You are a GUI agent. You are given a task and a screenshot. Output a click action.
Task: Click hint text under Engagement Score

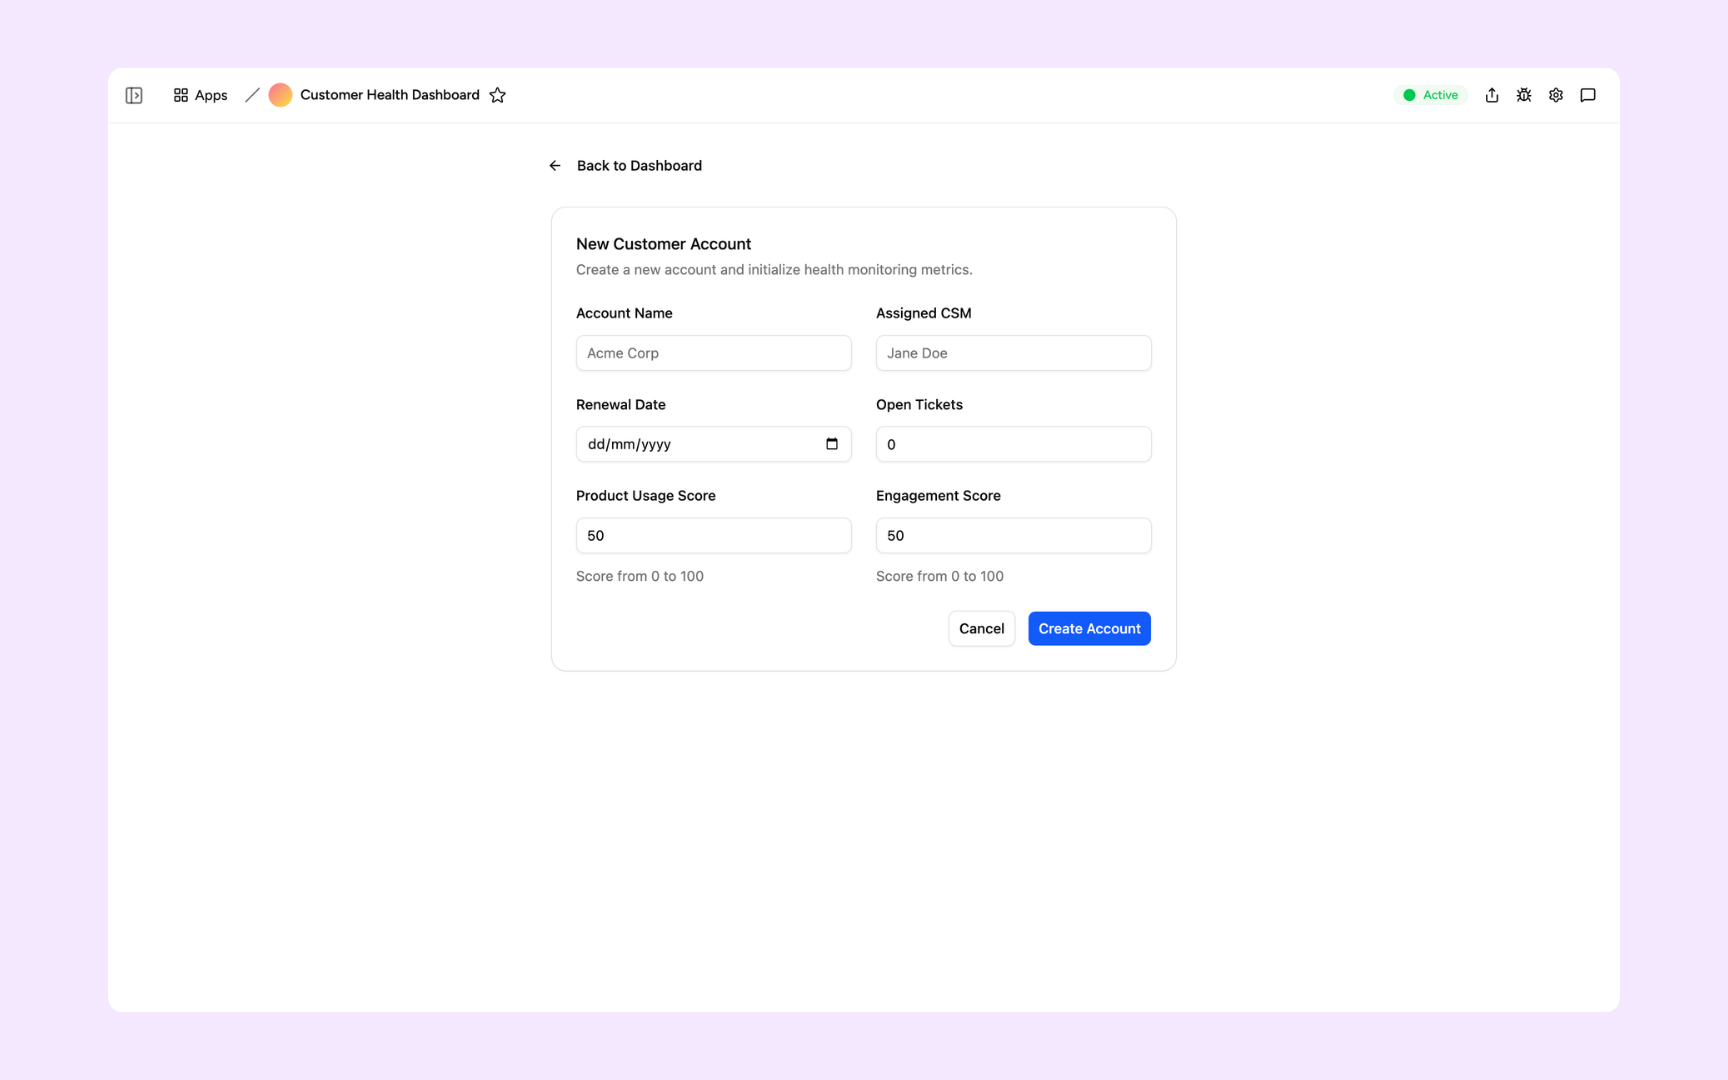pos(939,577)
